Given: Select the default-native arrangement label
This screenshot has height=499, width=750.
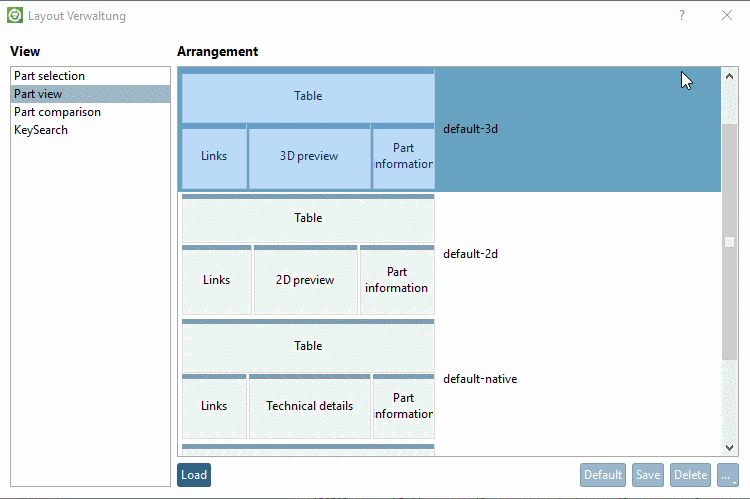Looking at the screenshot, I should (x=480, y=379).
